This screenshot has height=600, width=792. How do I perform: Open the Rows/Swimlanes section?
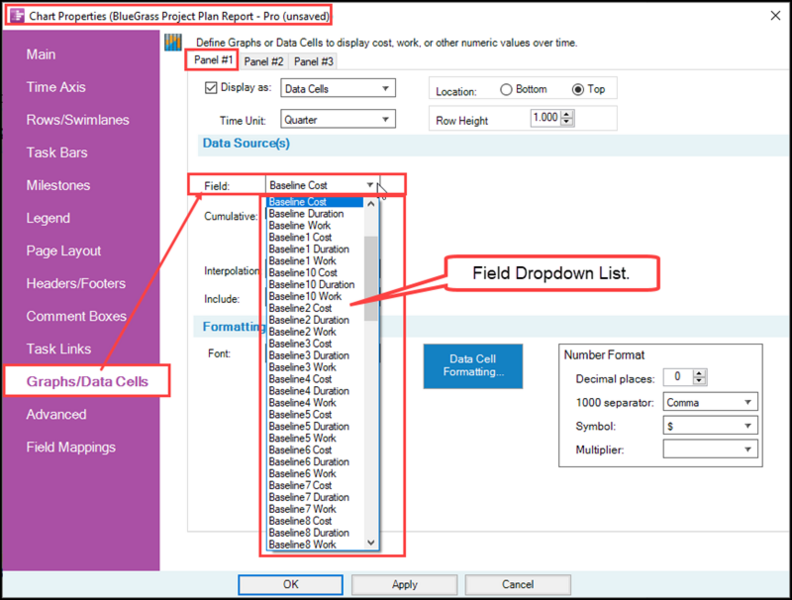(x=78, y=120)
